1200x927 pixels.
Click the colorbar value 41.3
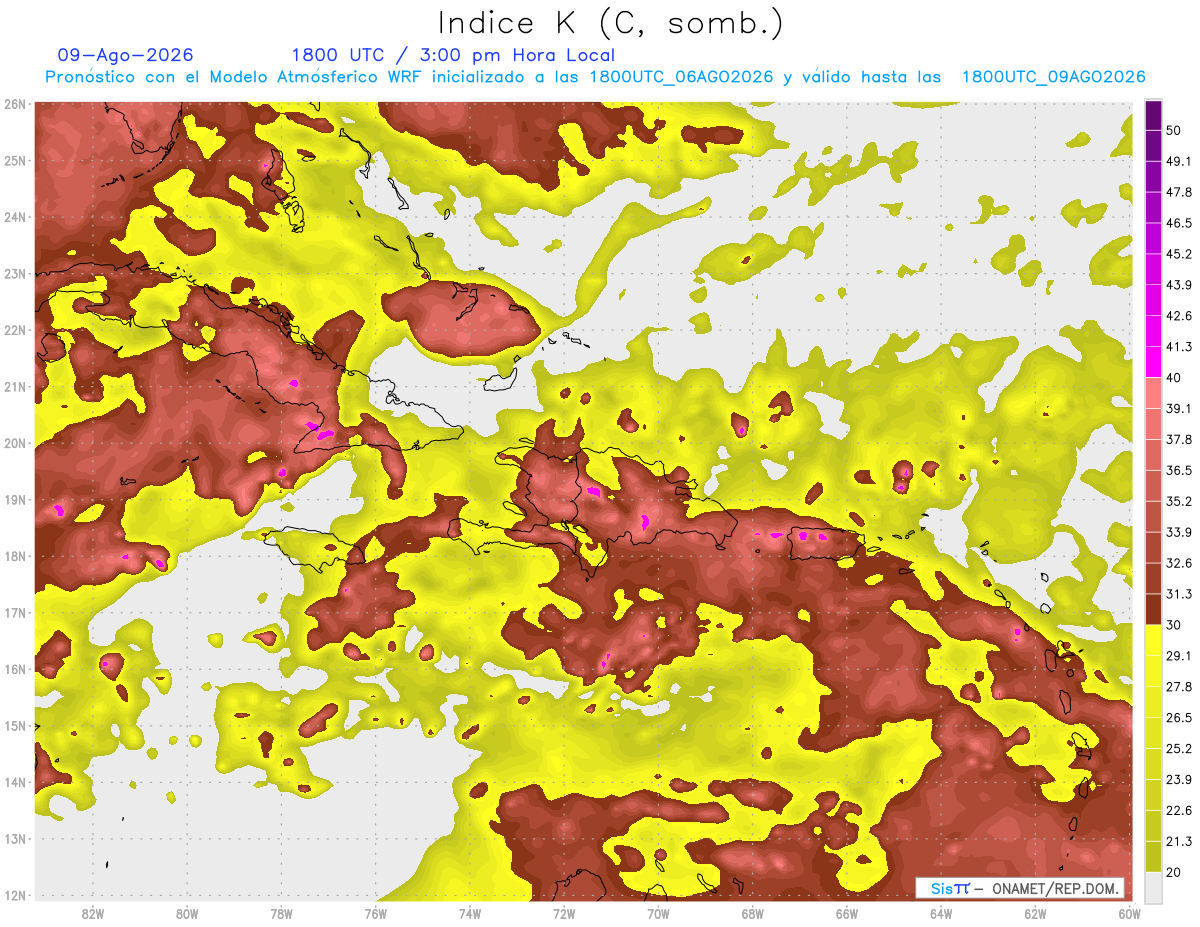point(1178,347)
